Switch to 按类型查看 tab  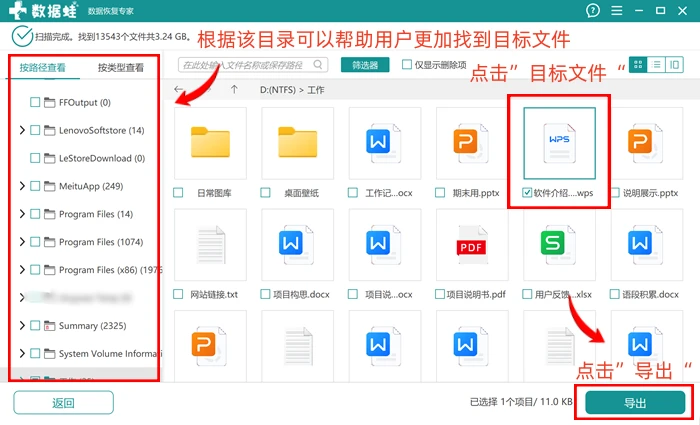(x=121, y=68)
